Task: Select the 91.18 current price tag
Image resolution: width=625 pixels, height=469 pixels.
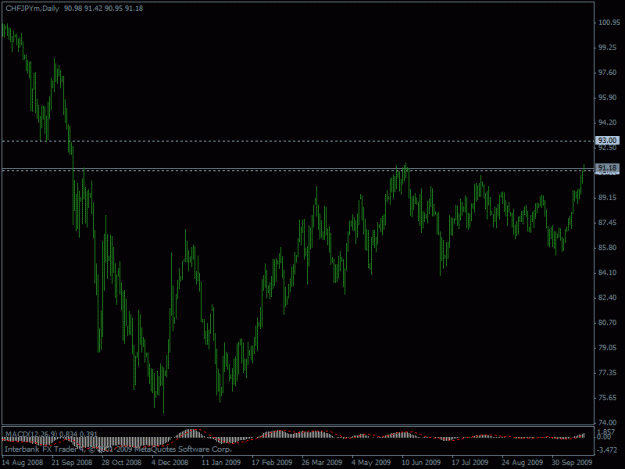Action: (x=607, y=168)
